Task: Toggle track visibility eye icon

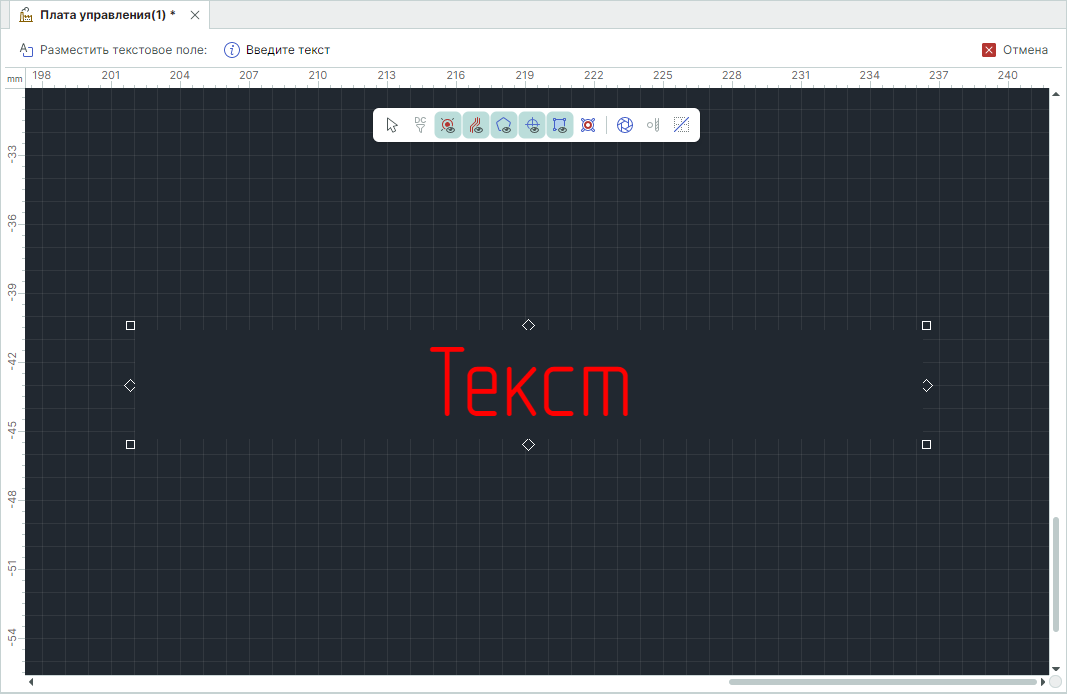Action: 476,125
